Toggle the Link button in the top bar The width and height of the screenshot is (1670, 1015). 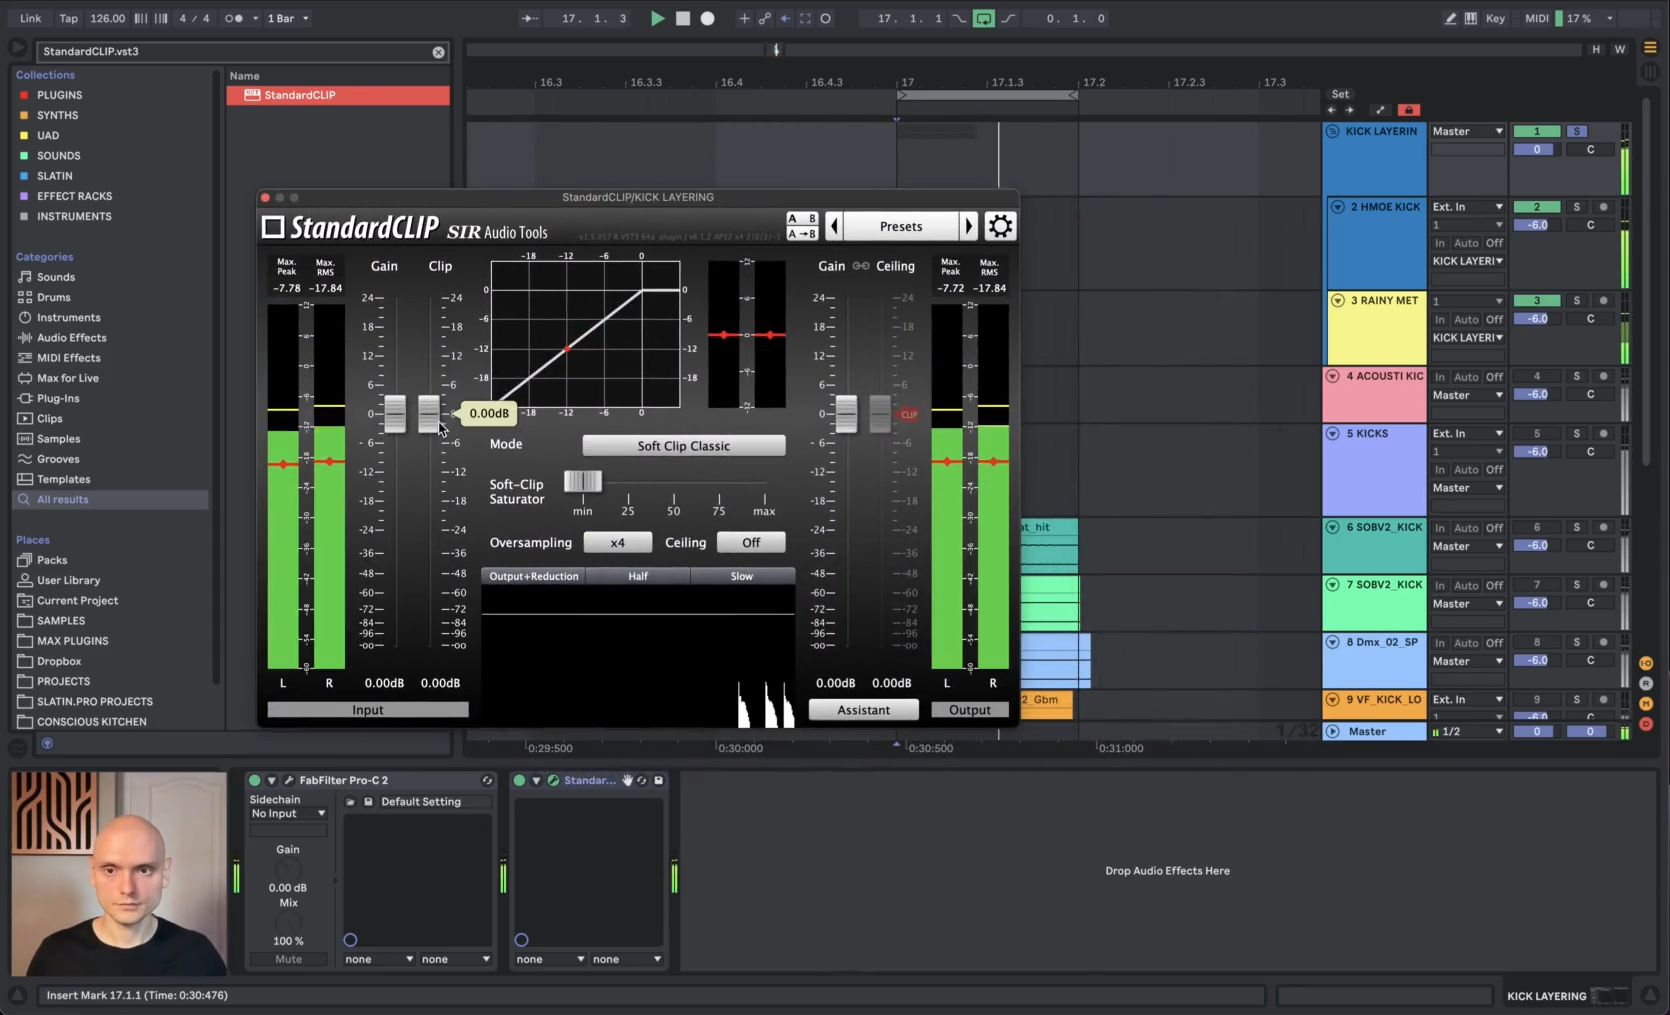point(30,18)
